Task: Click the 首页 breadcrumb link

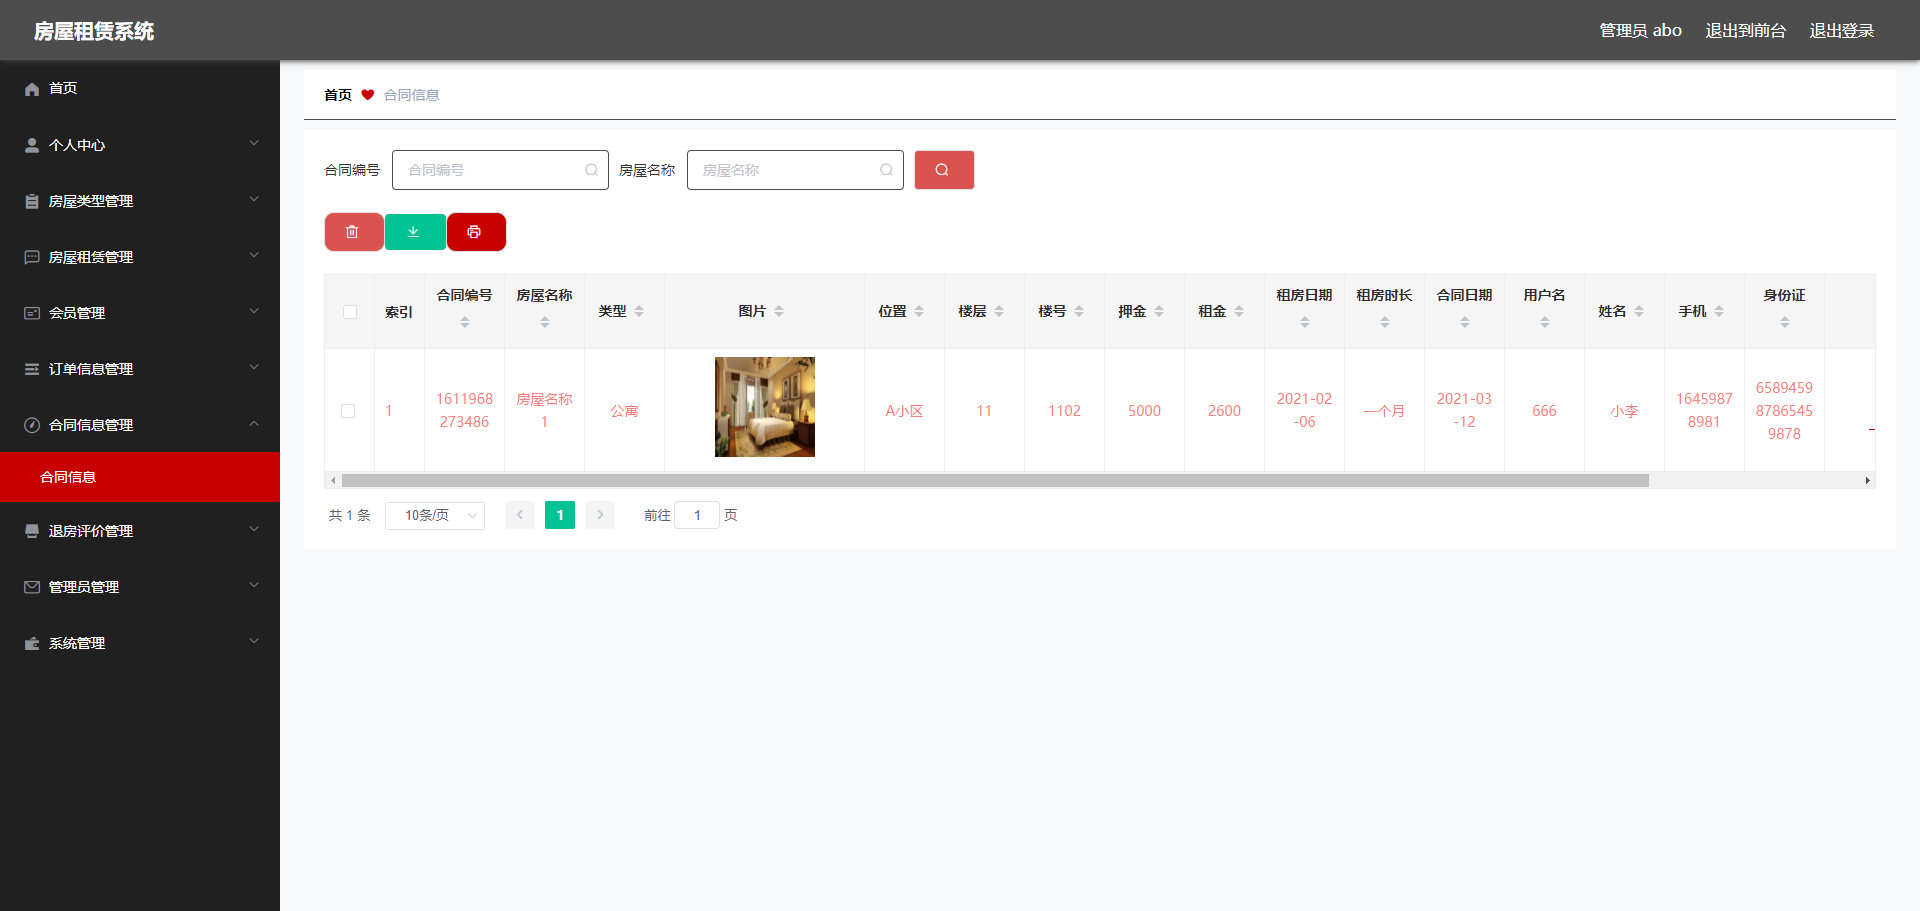Action: [338, 95]
